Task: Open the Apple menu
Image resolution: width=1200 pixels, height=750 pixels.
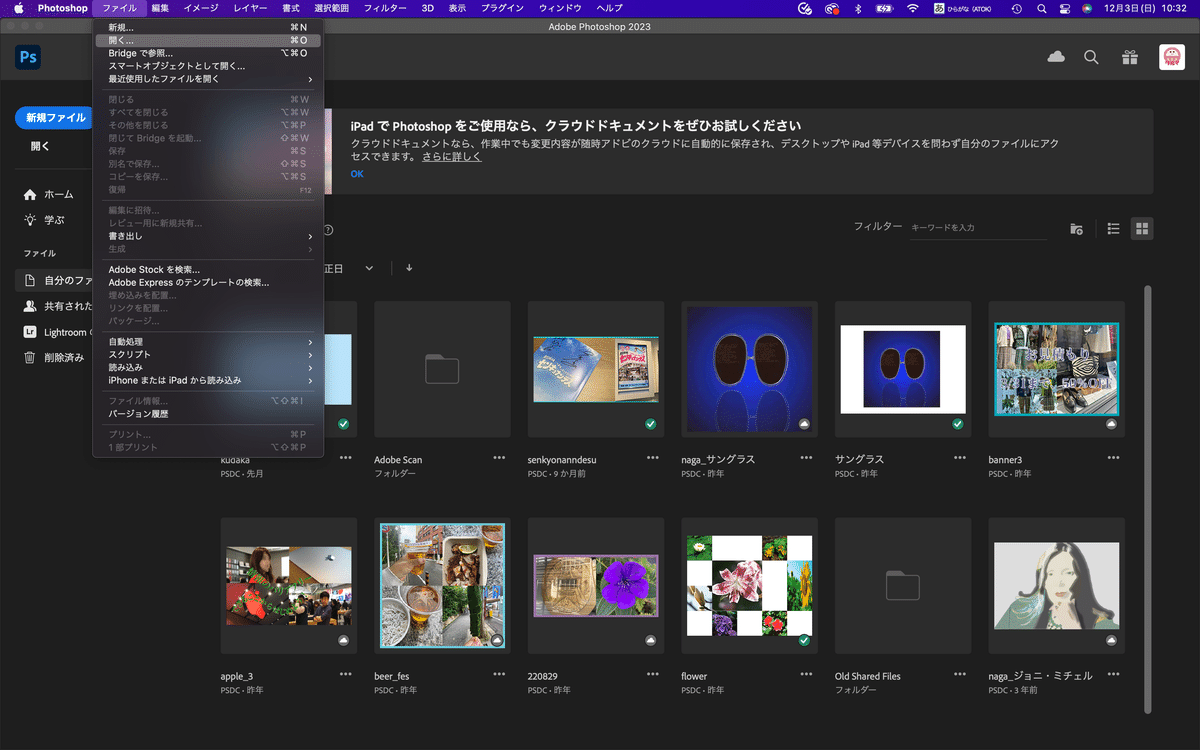Action: pyautogui.click(x=18, y=8)
